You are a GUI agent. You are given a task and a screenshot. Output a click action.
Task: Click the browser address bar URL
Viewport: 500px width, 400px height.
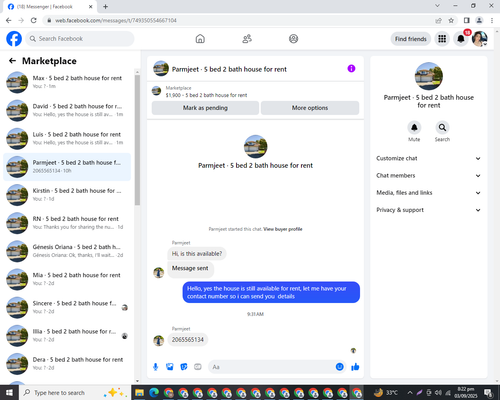pos(116,20)
